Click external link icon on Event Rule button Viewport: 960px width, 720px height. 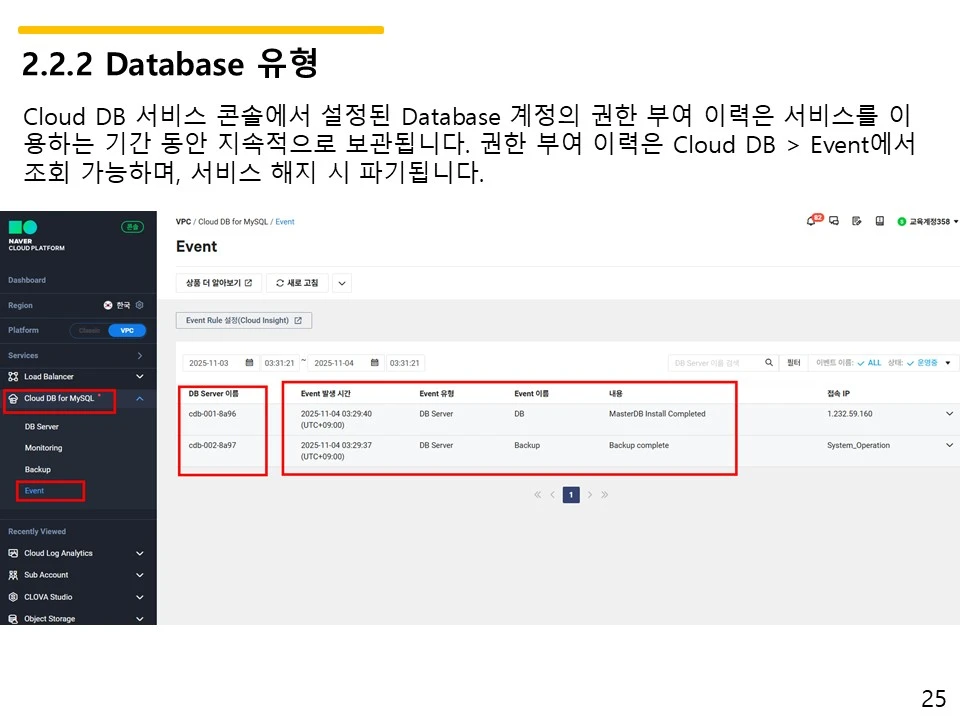point(298,320)
